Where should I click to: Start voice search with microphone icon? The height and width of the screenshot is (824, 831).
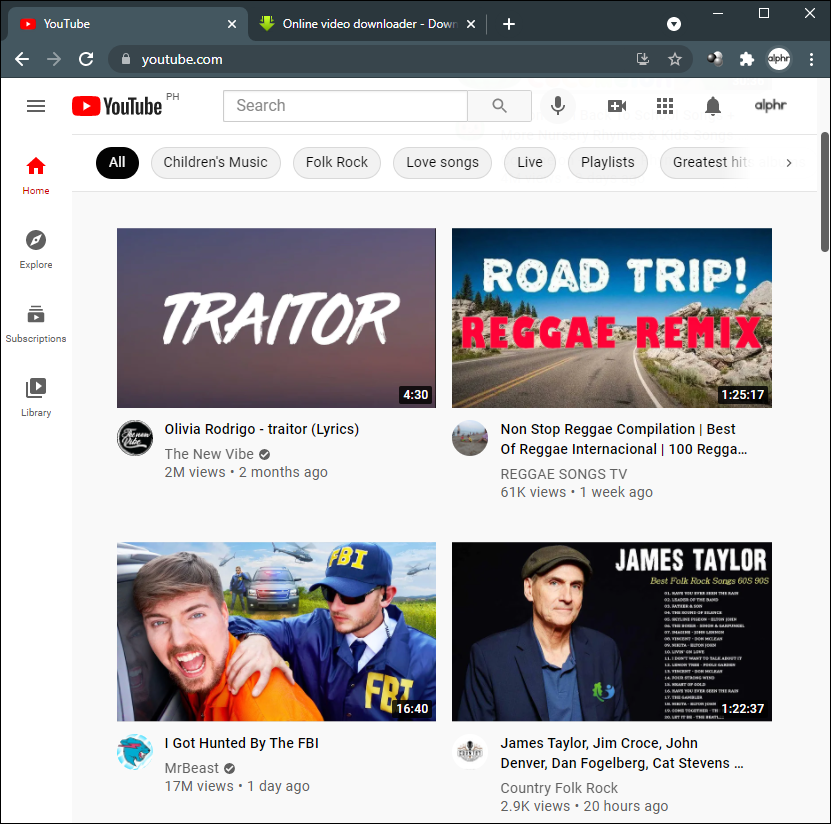(558, 106)
